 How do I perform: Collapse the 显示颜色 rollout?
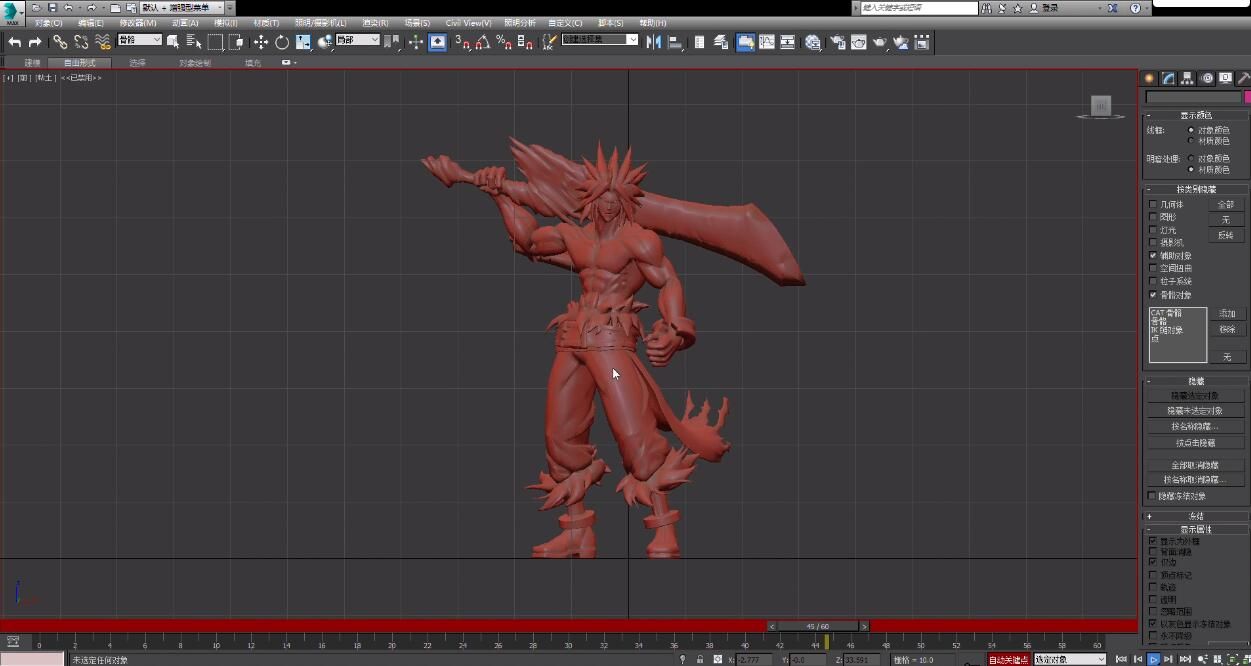coord(1195,116)
